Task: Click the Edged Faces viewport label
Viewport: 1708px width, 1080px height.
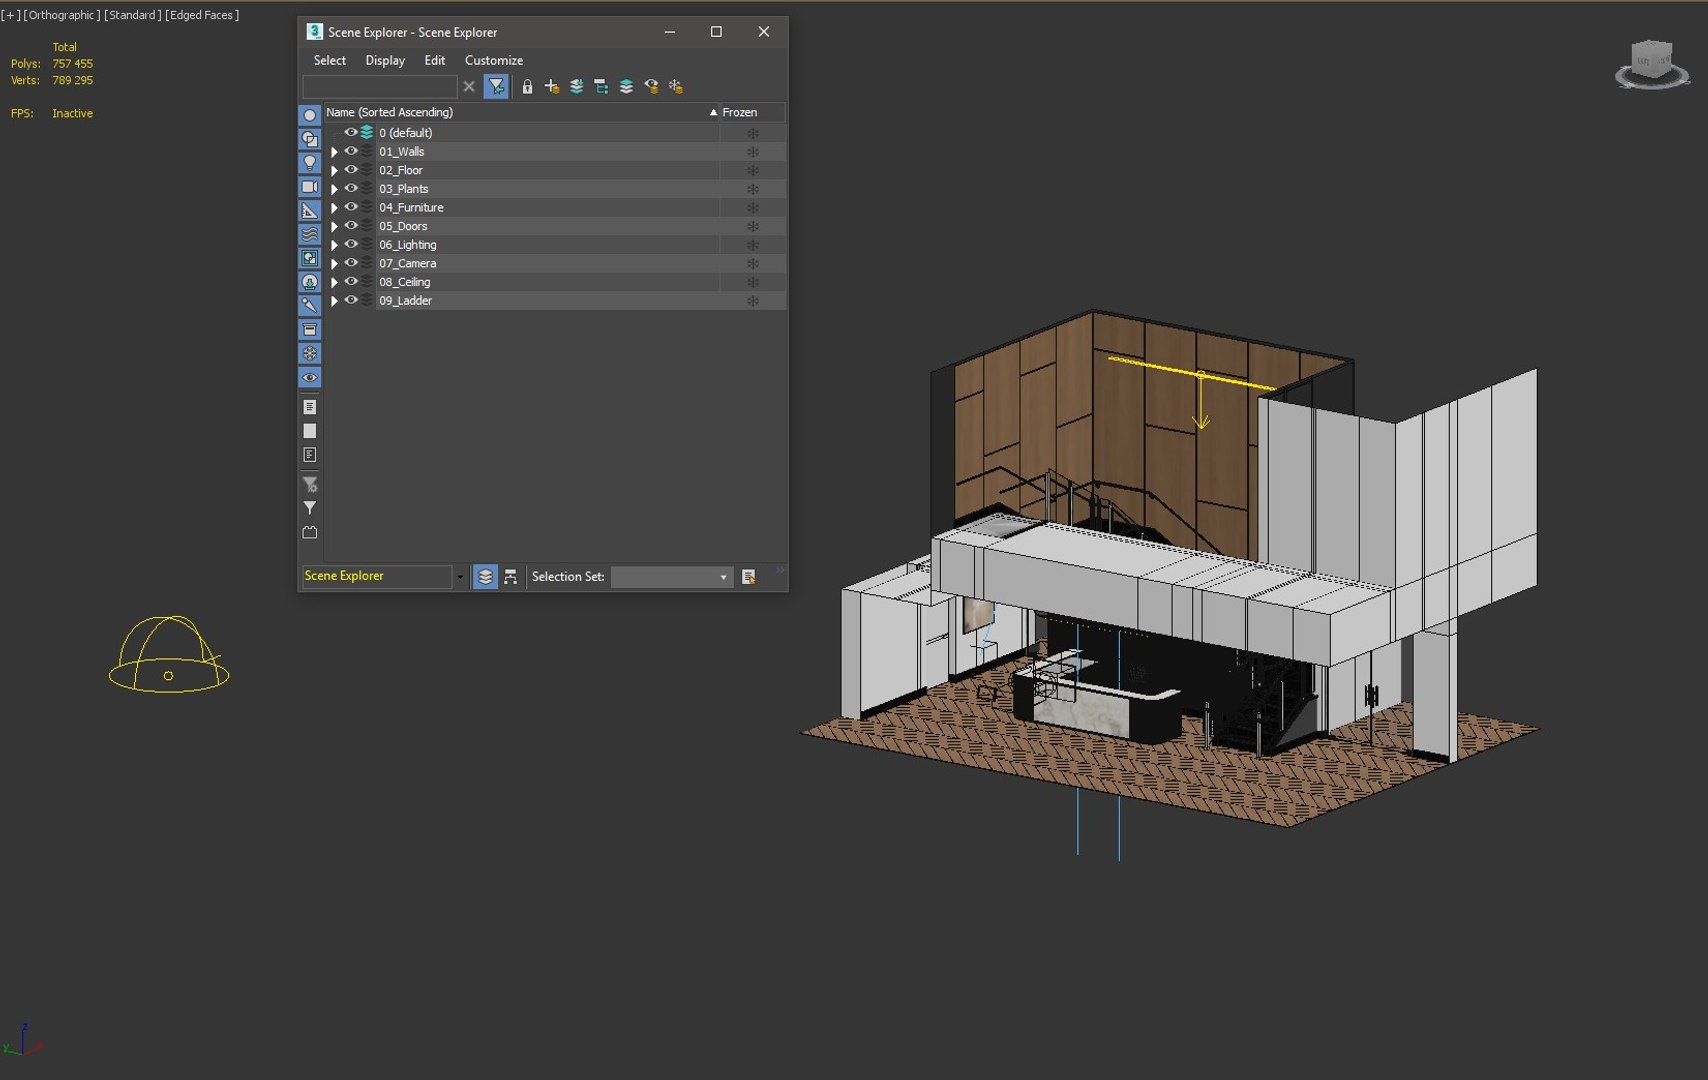Action: pos(202,15)
